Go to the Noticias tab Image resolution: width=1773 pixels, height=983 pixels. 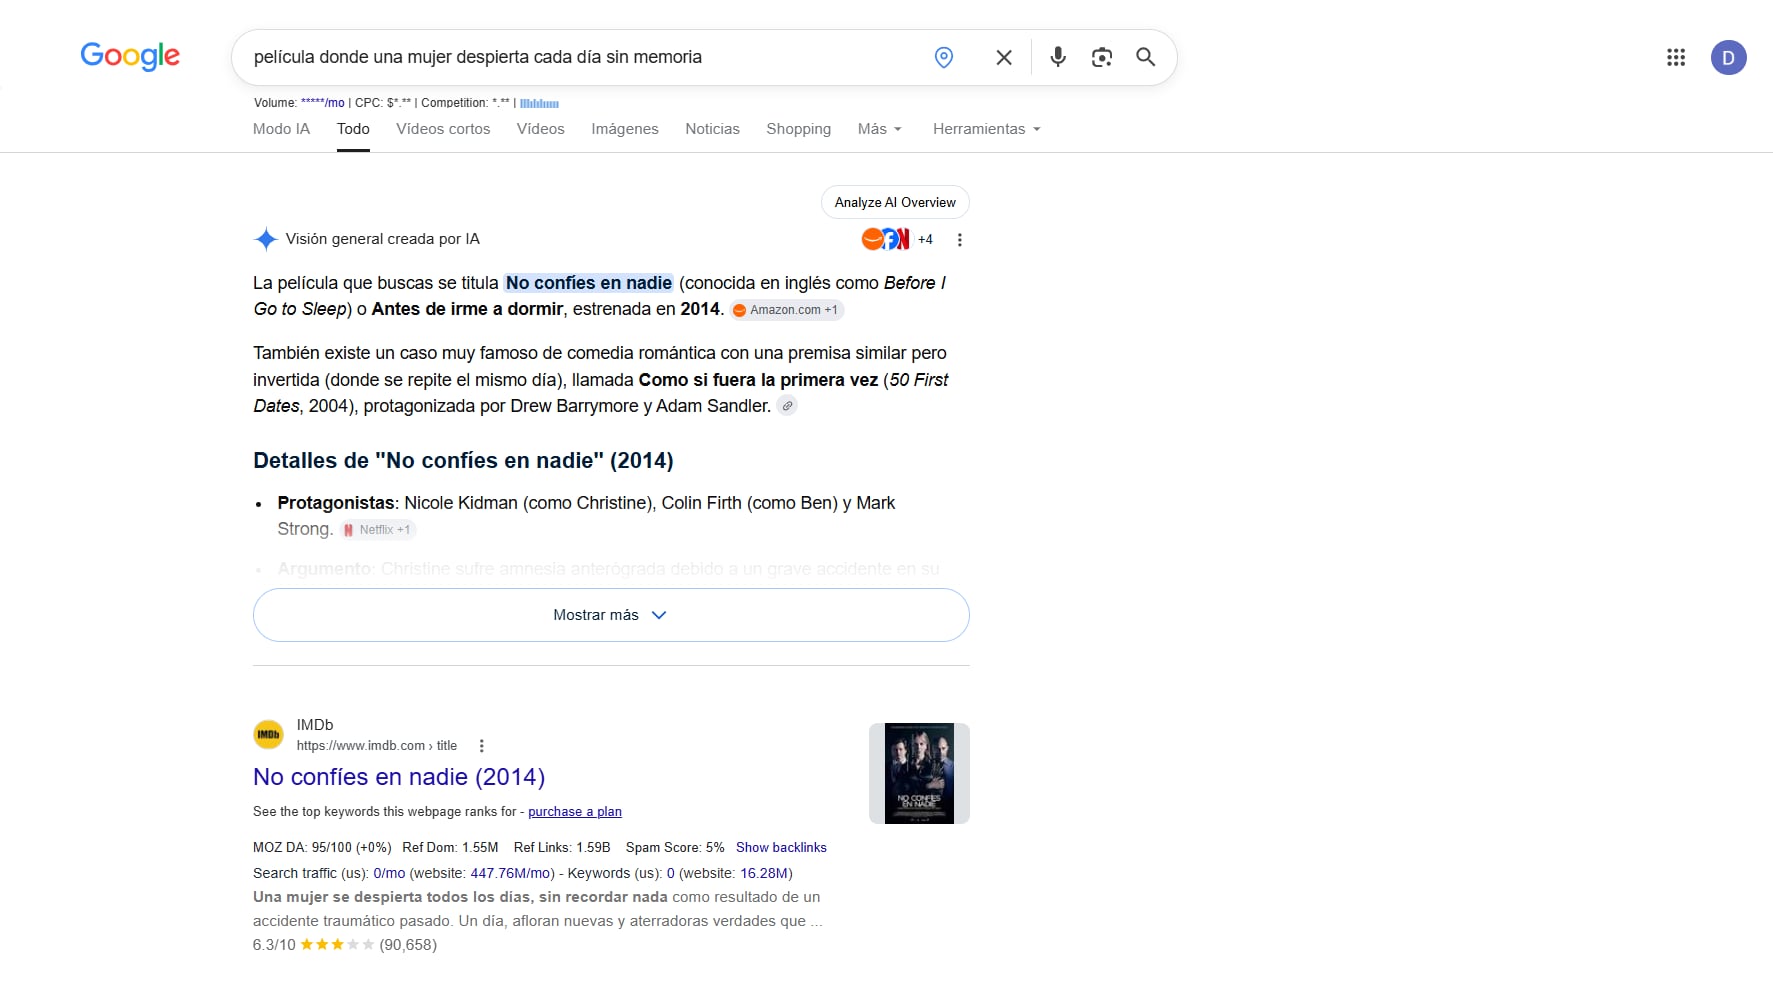[x=712, y=129]
